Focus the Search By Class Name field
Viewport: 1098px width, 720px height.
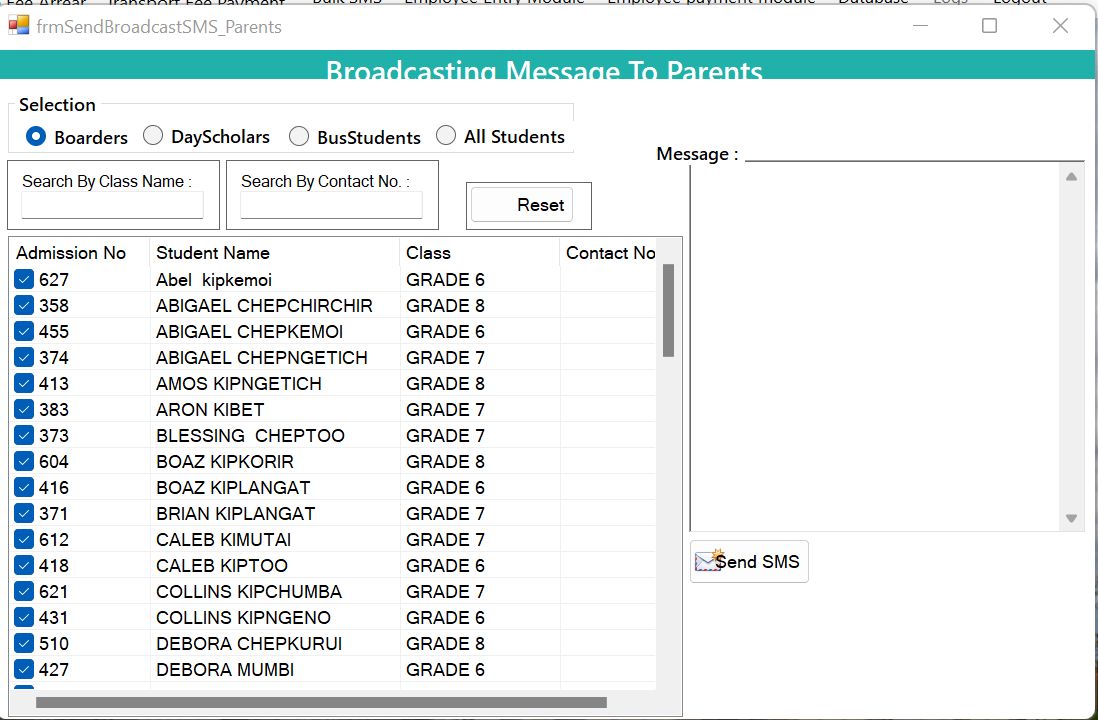tap(112, 205)
